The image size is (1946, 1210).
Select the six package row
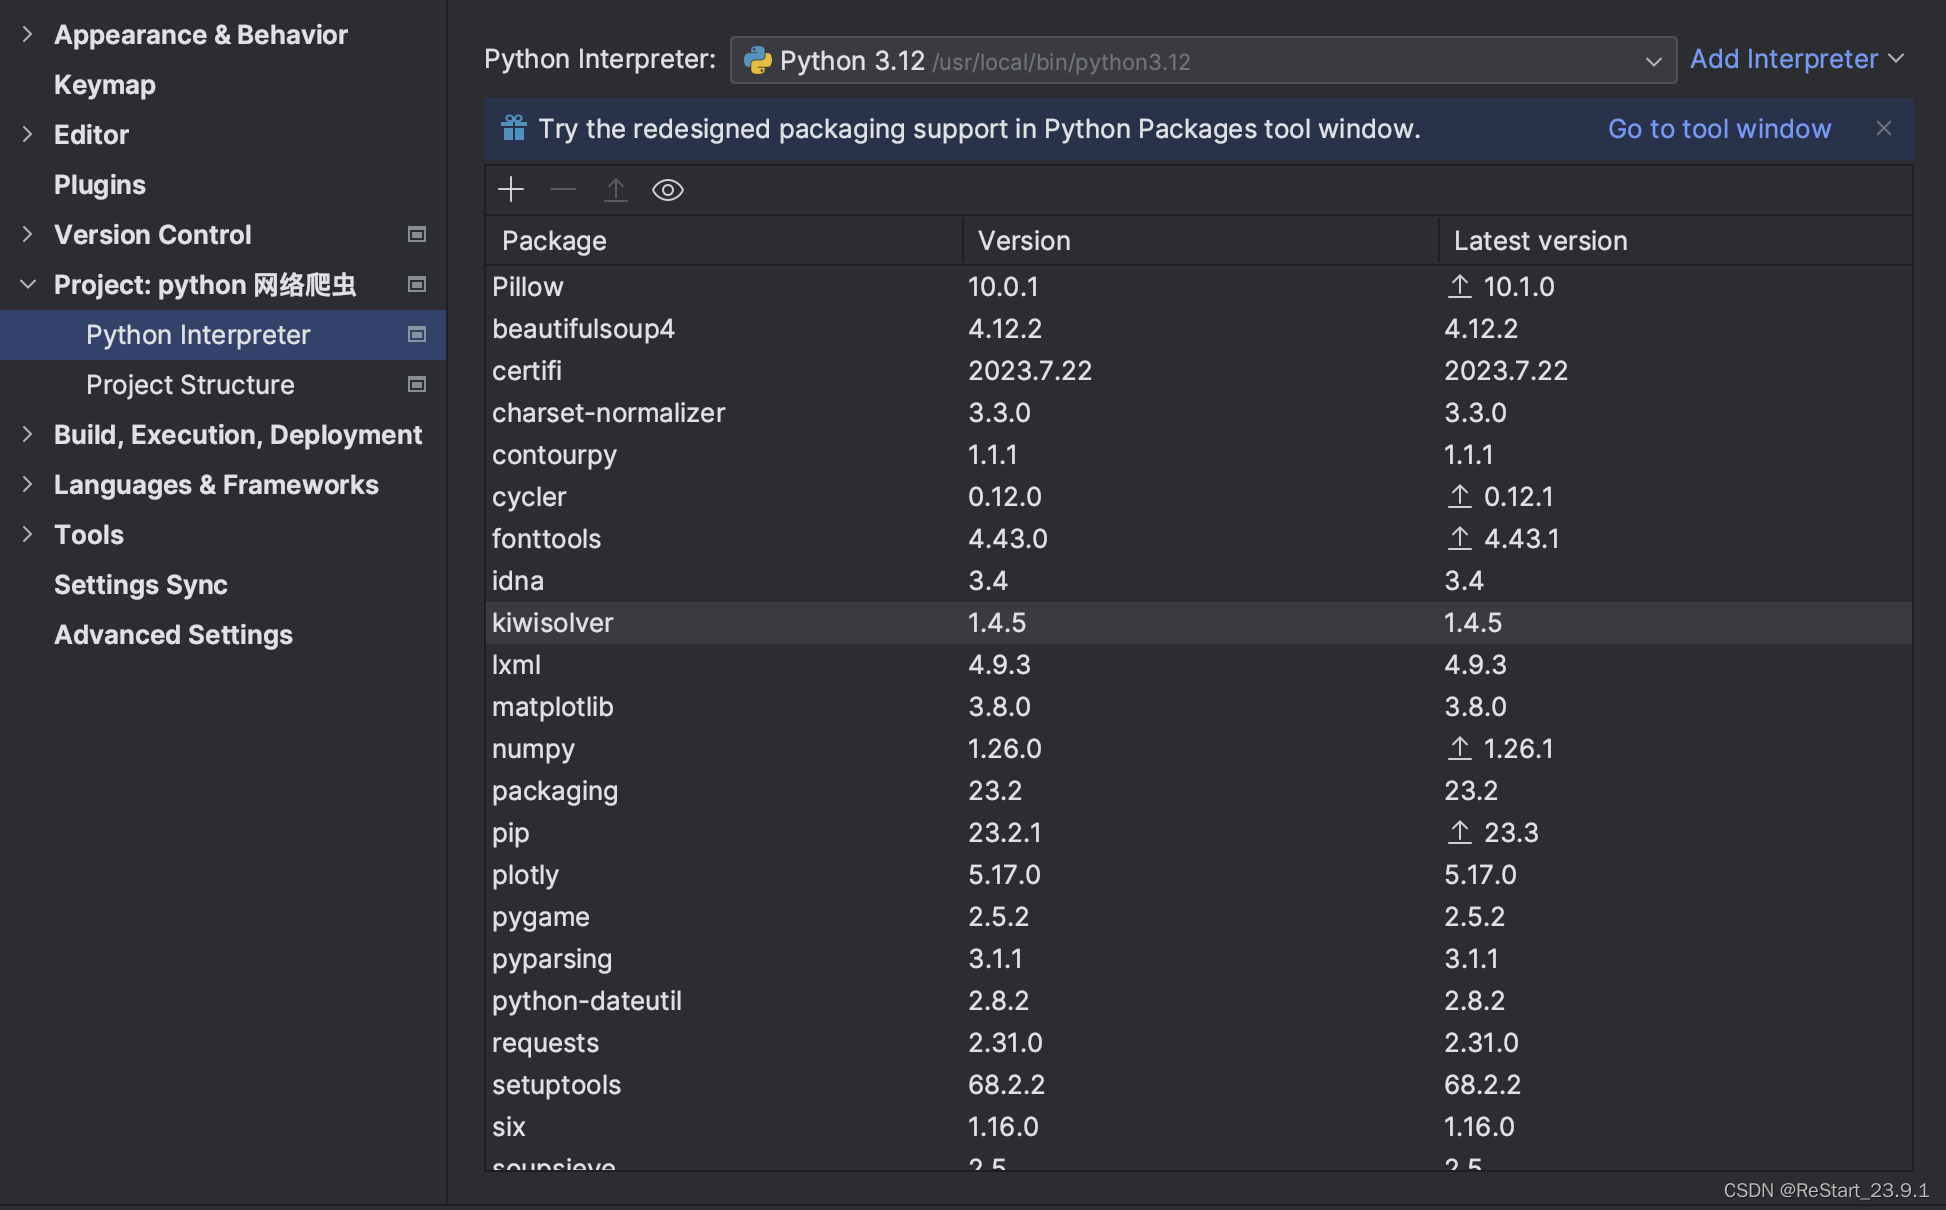tap(1199, 1126)
